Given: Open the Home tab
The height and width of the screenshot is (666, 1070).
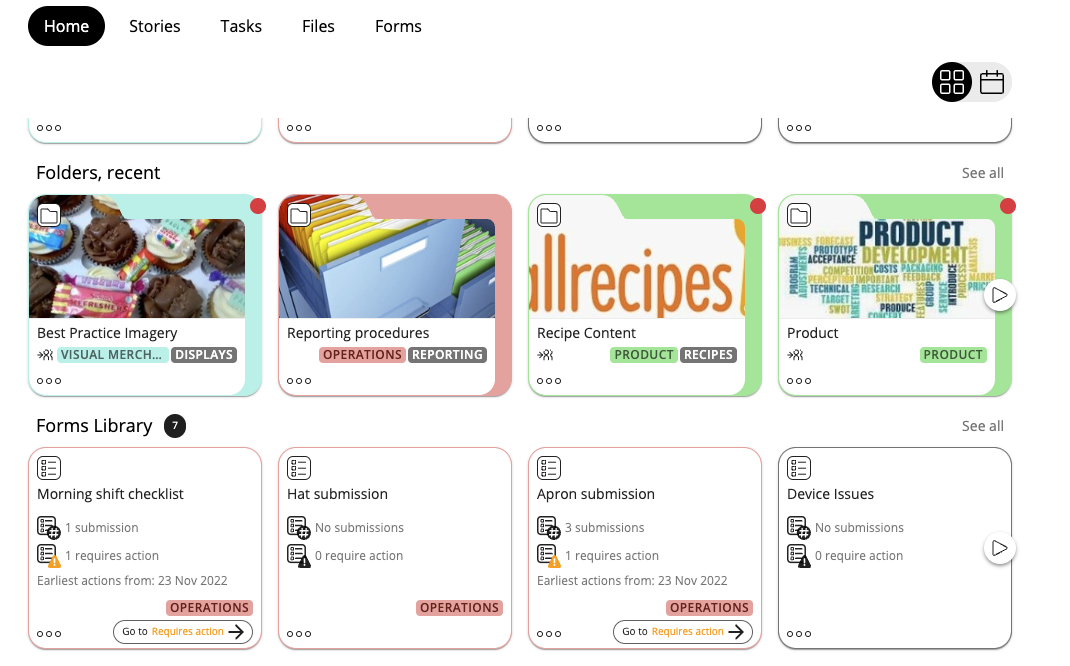Looking at the screenshot, I should (66, 26).
